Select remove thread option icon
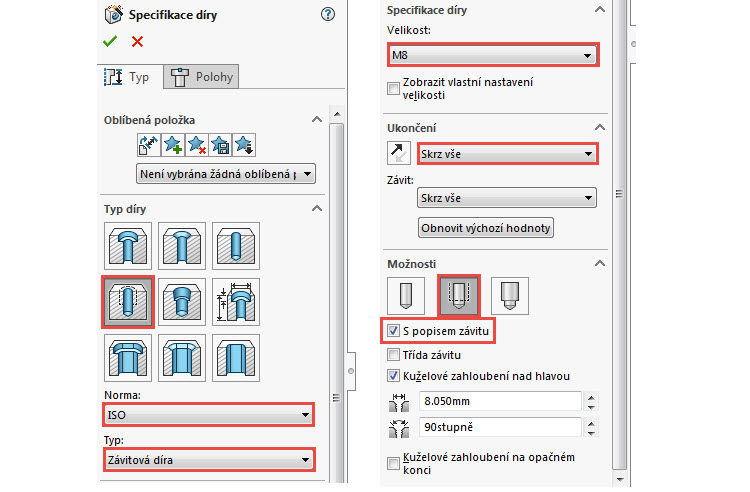The image size is (750, 492). (510, 295)
